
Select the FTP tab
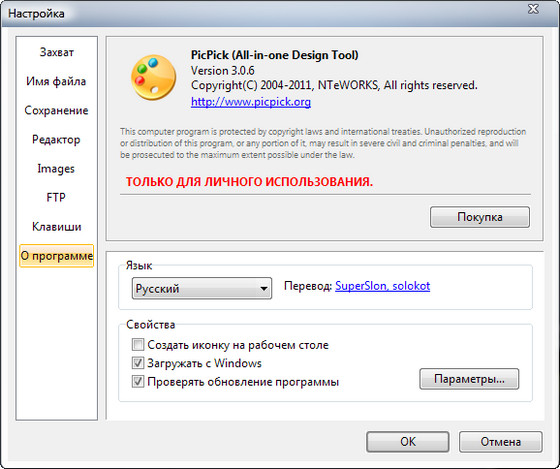pyautogui.click(x=56, y=198)
